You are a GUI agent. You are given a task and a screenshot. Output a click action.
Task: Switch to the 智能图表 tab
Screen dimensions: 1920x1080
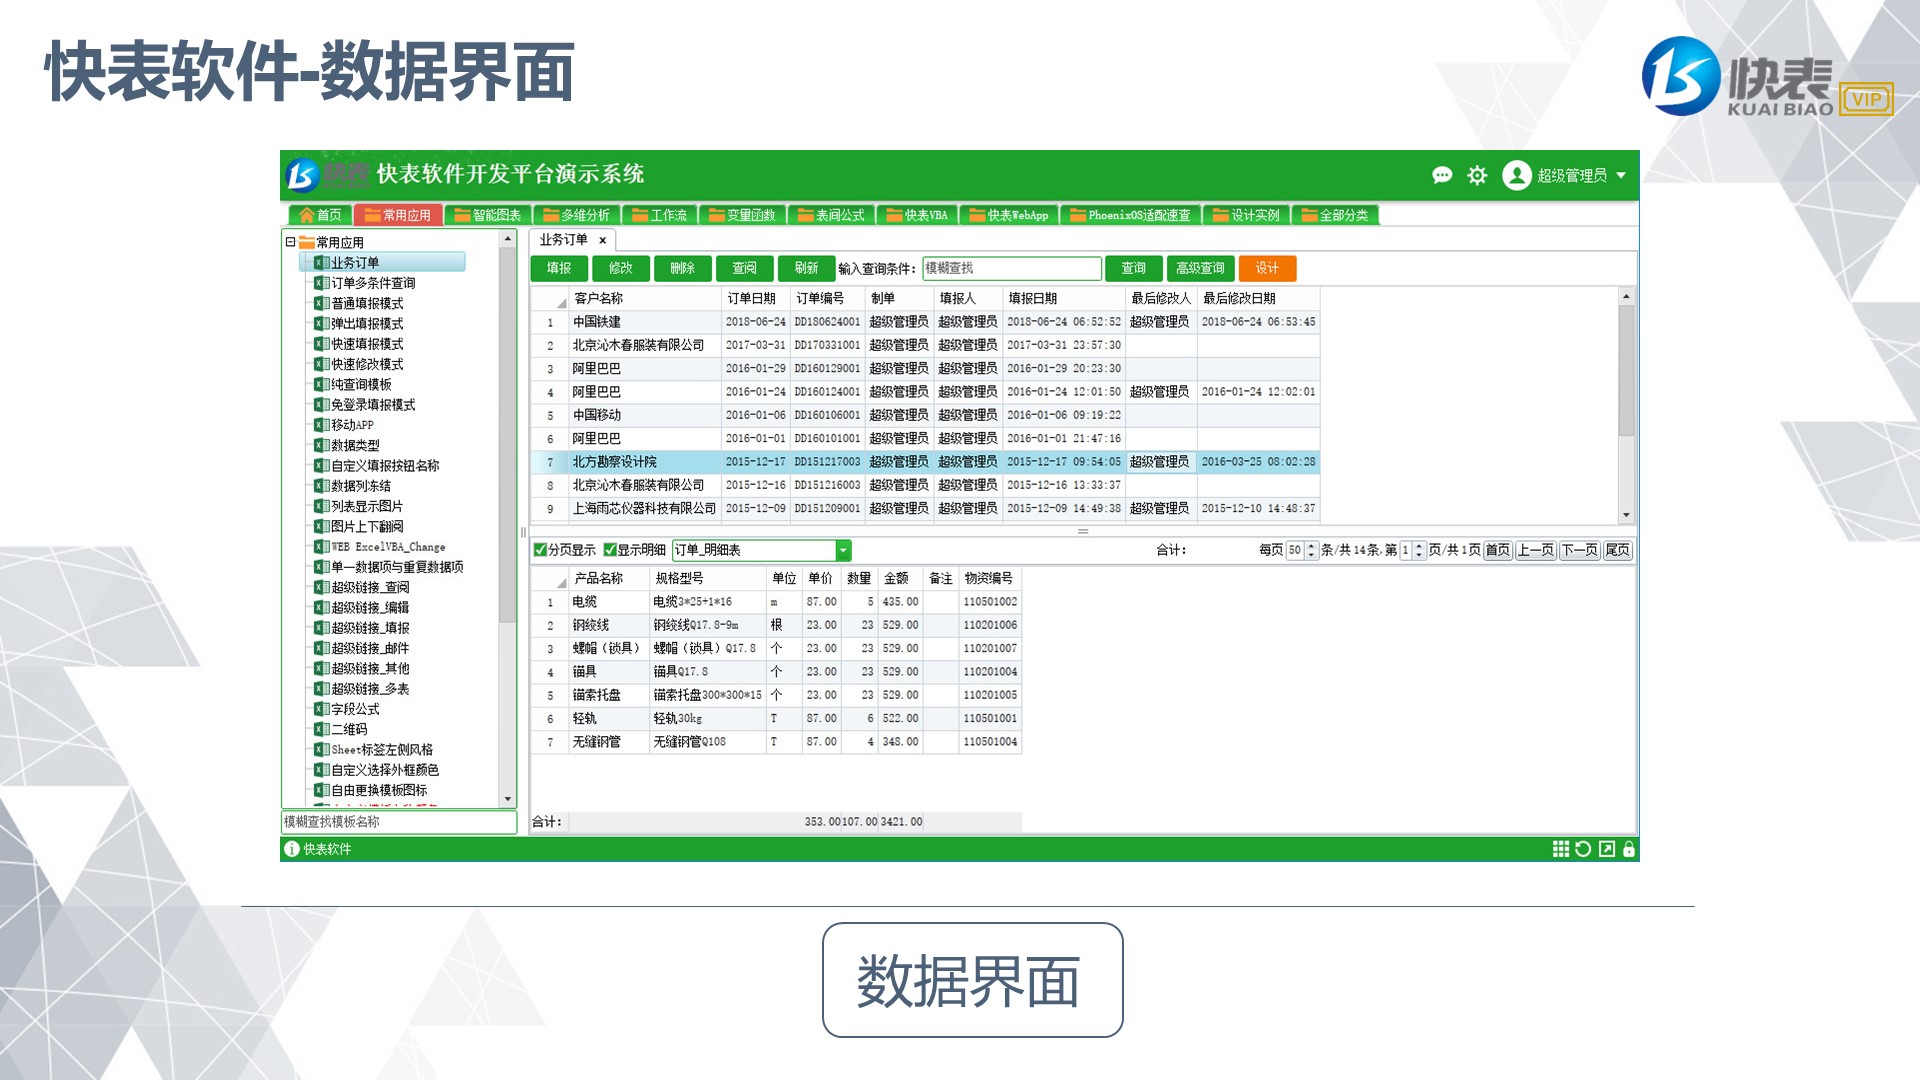coord(488,215)
